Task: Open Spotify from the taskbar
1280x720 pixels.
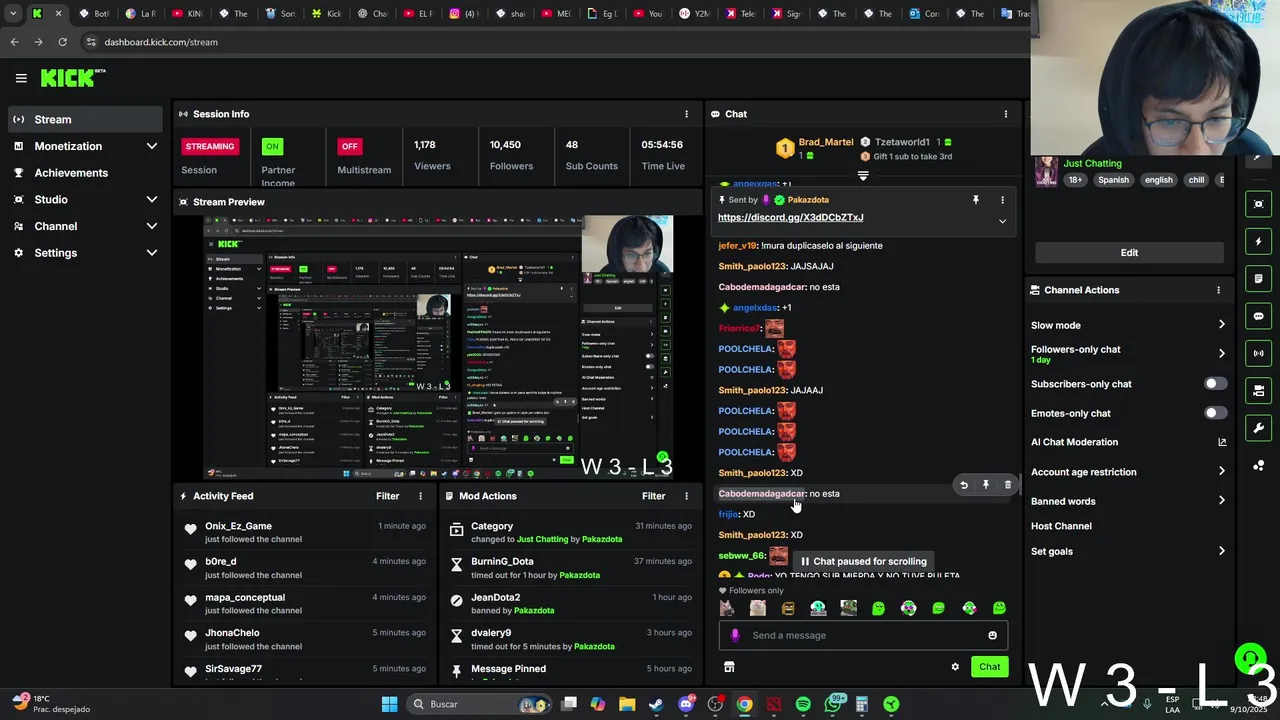Action: click(x=803, y=704)
